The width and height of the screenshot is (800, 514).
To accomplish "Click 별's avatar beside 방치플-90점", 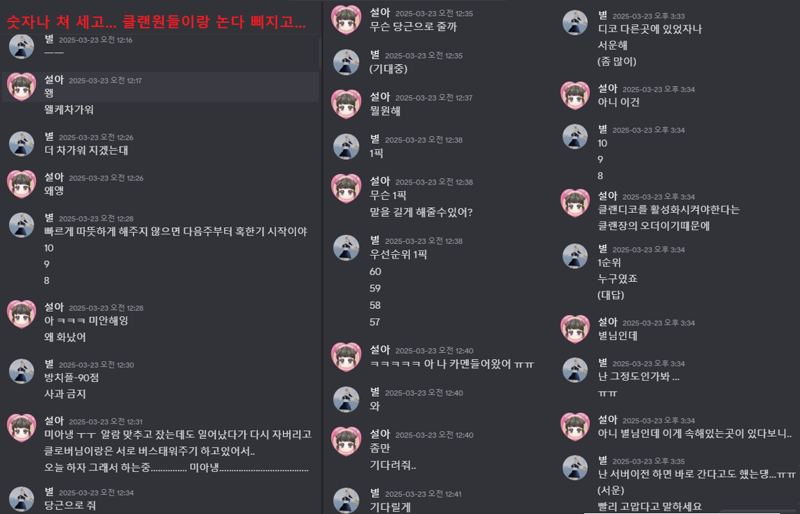I will tap(21, 371).
